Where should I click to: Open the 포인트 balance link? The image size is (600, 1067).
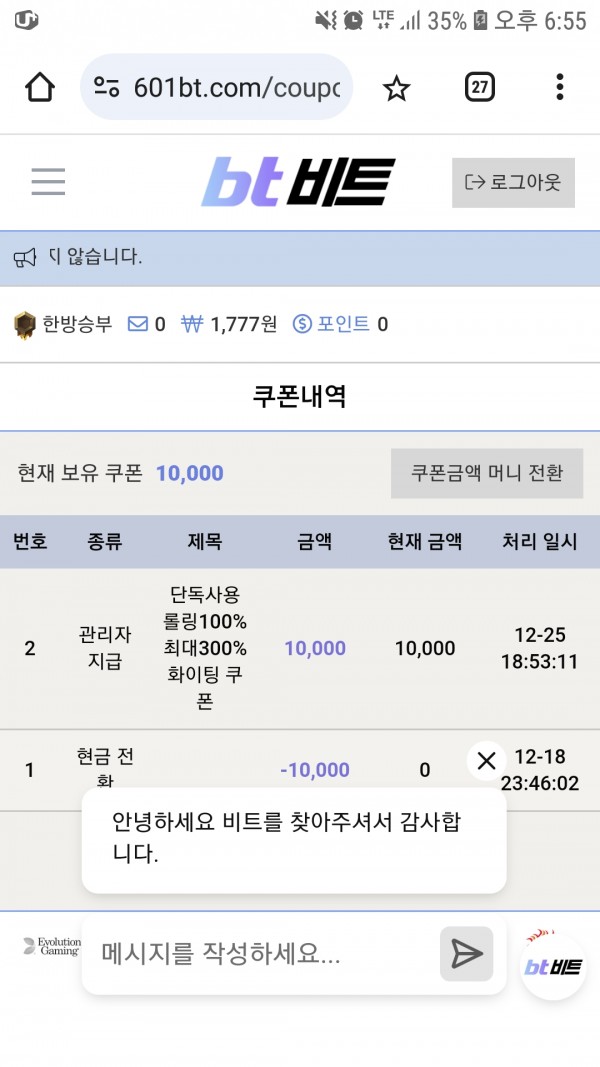340,324
